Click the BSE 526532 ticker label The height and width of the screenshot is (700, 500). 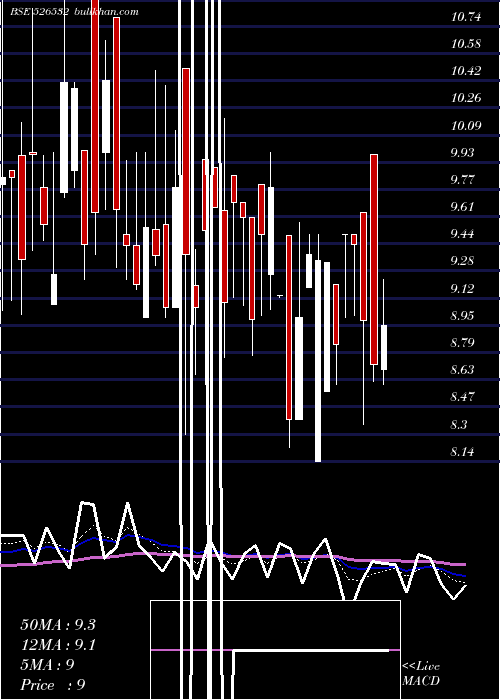coord(40,12)
